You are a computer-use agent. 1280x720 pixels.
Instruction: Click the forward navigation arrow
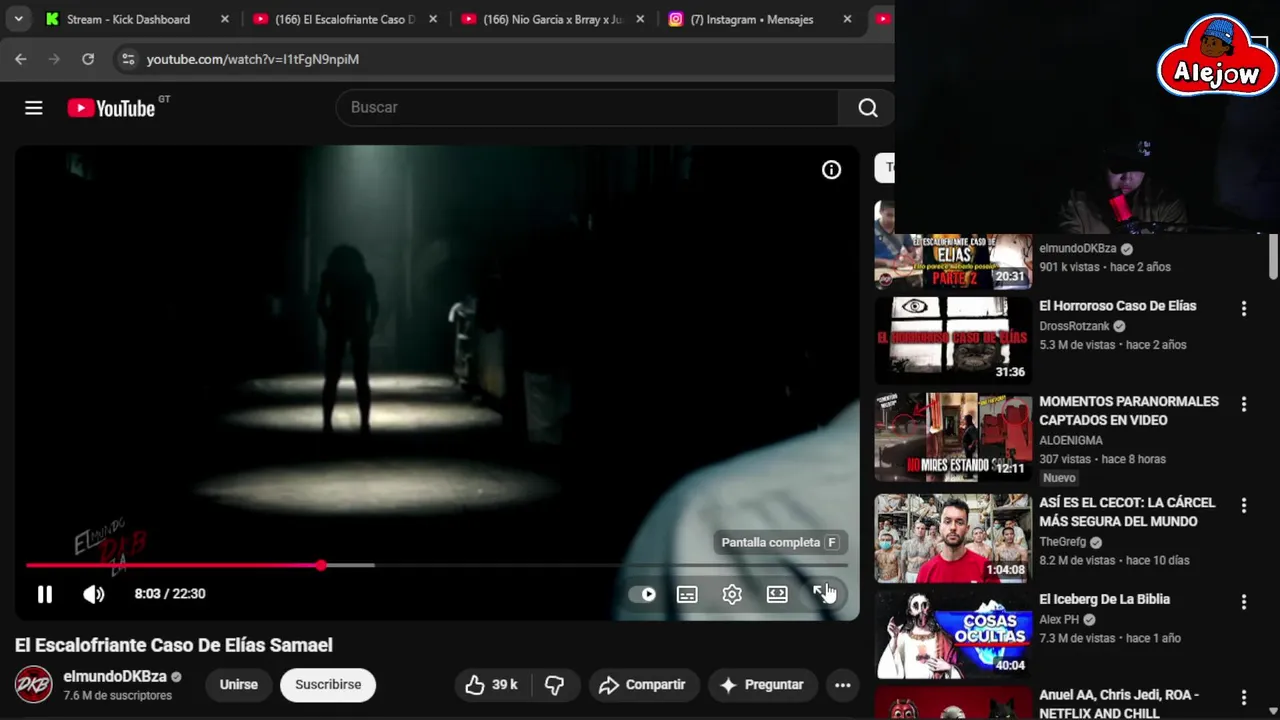click(x=54, y=59)
